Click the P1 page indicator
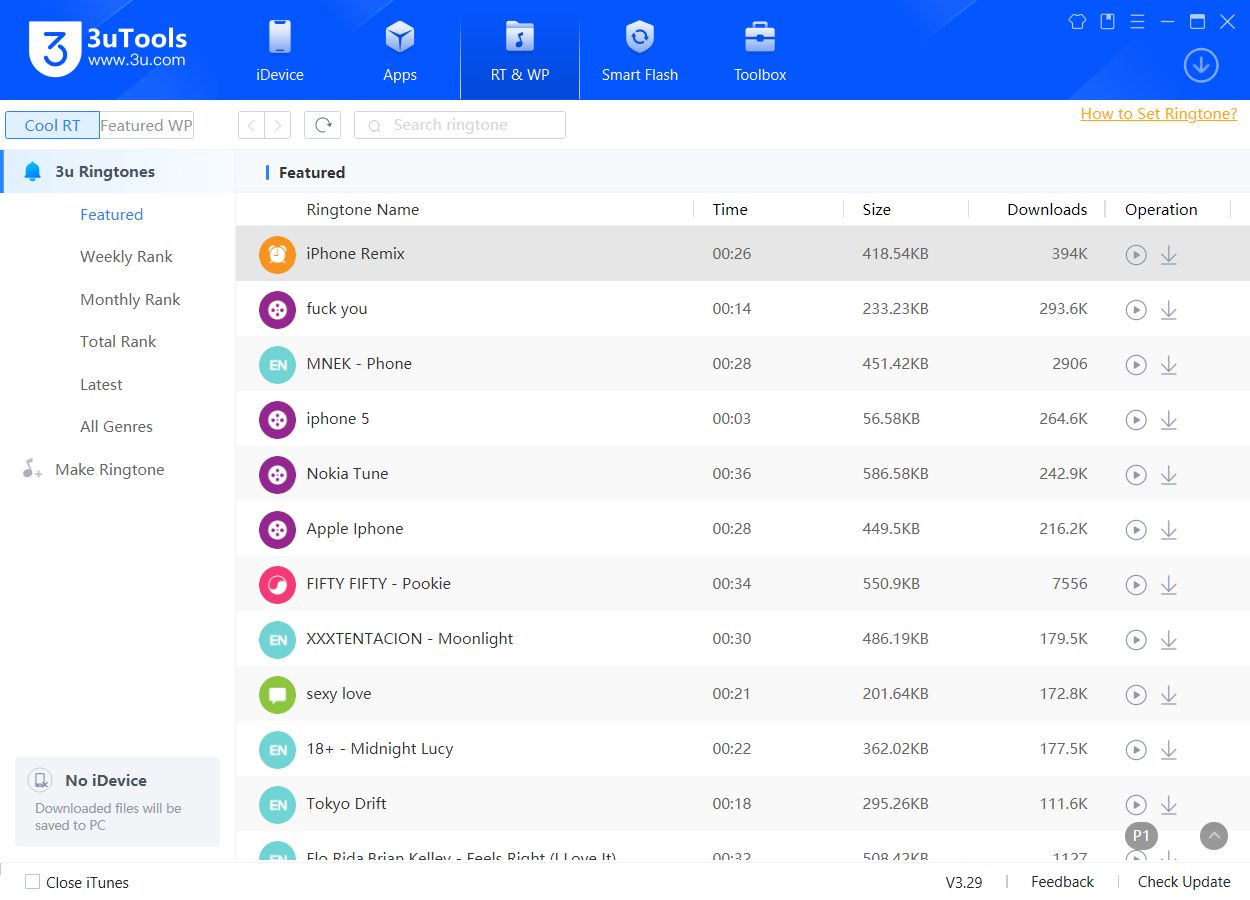 pyautogui.click(x=1141, y=836)
